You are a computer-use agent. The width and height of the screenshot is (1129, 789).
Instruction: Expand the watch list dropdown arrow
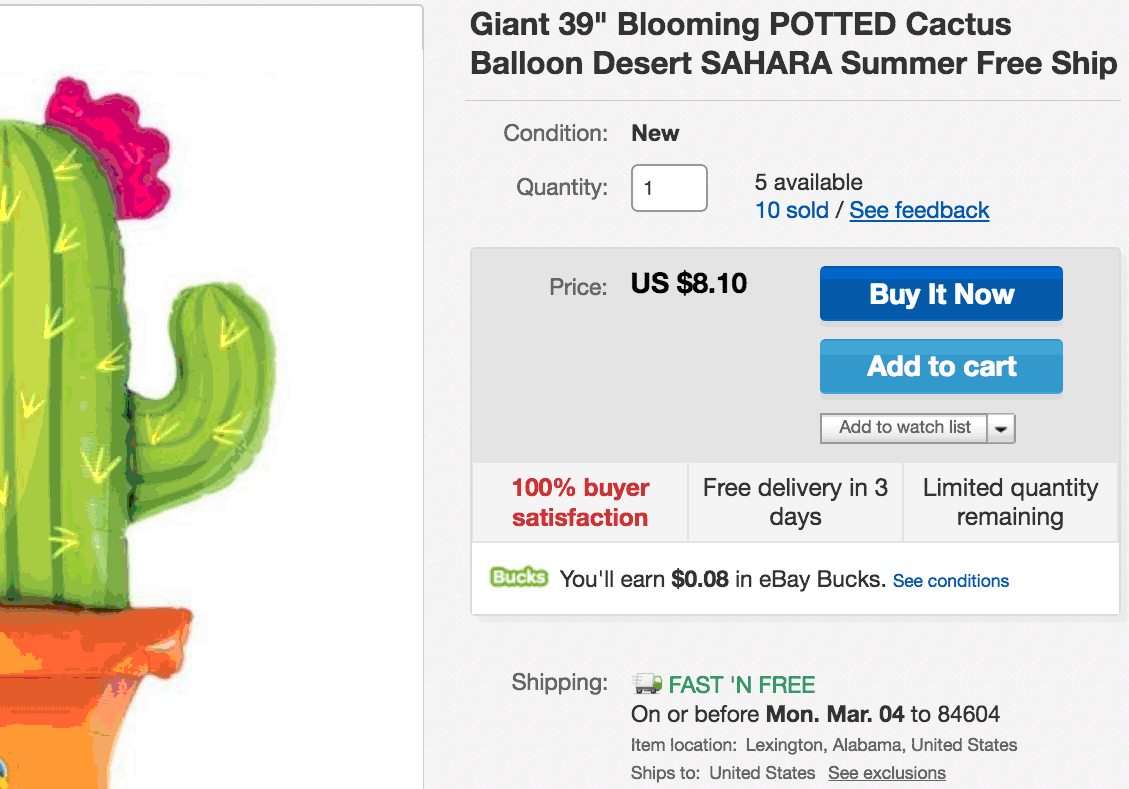click(1001, 428)
